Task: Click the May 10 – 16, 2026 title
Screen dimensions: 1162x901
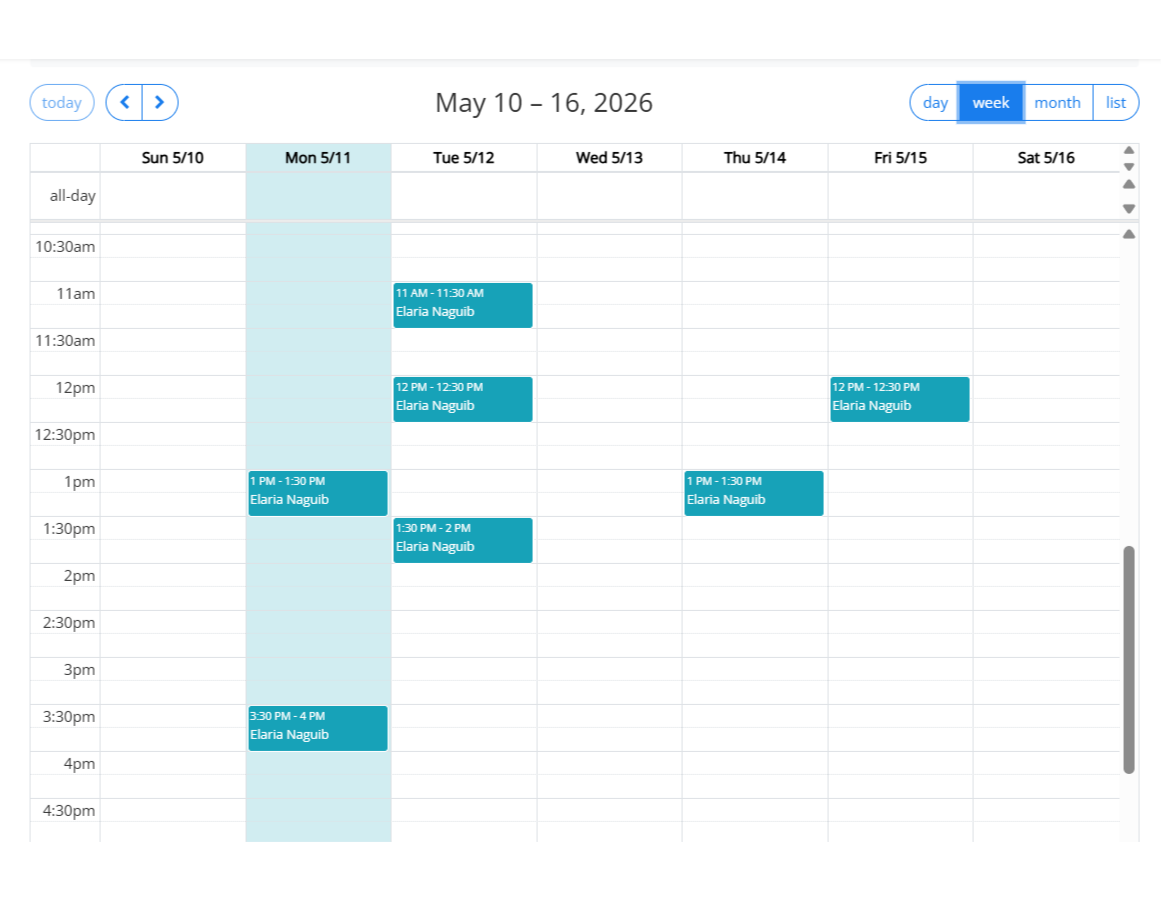Action: (x=544, y=102)
